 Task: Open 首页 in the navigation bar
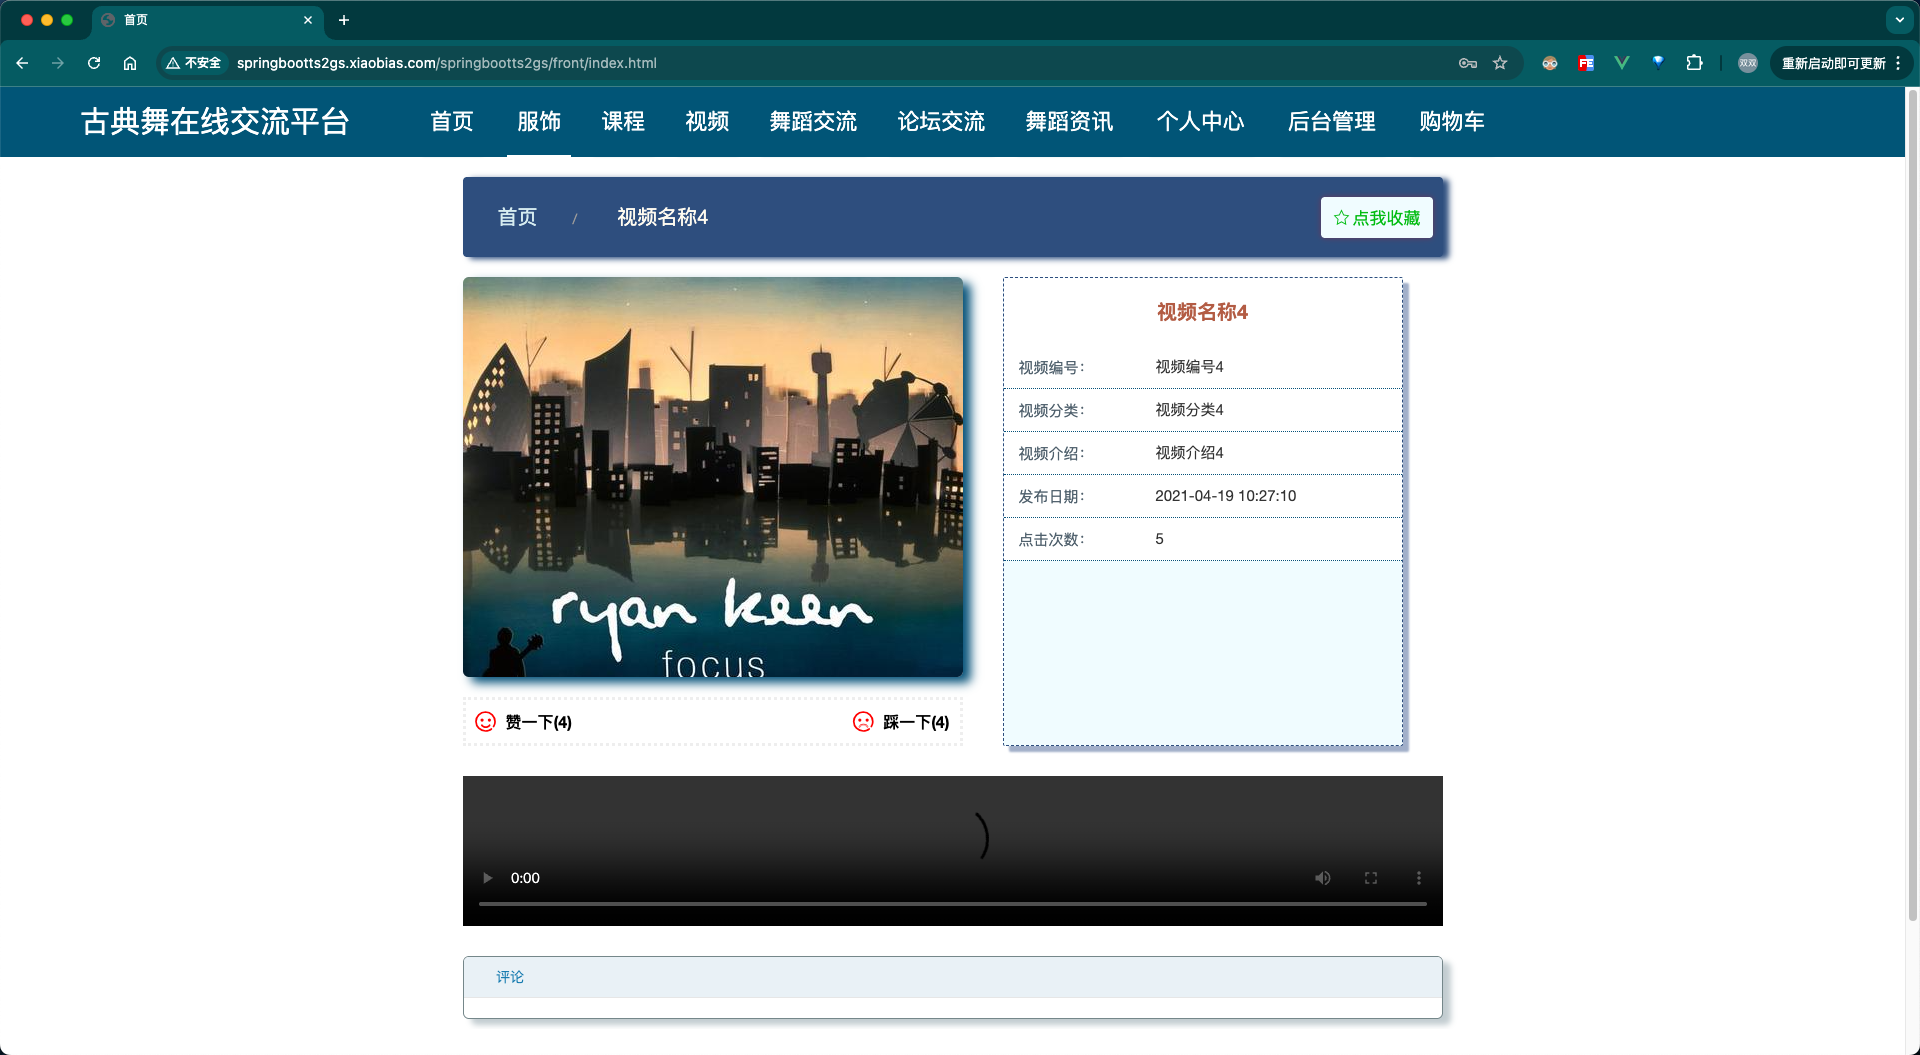452,122
